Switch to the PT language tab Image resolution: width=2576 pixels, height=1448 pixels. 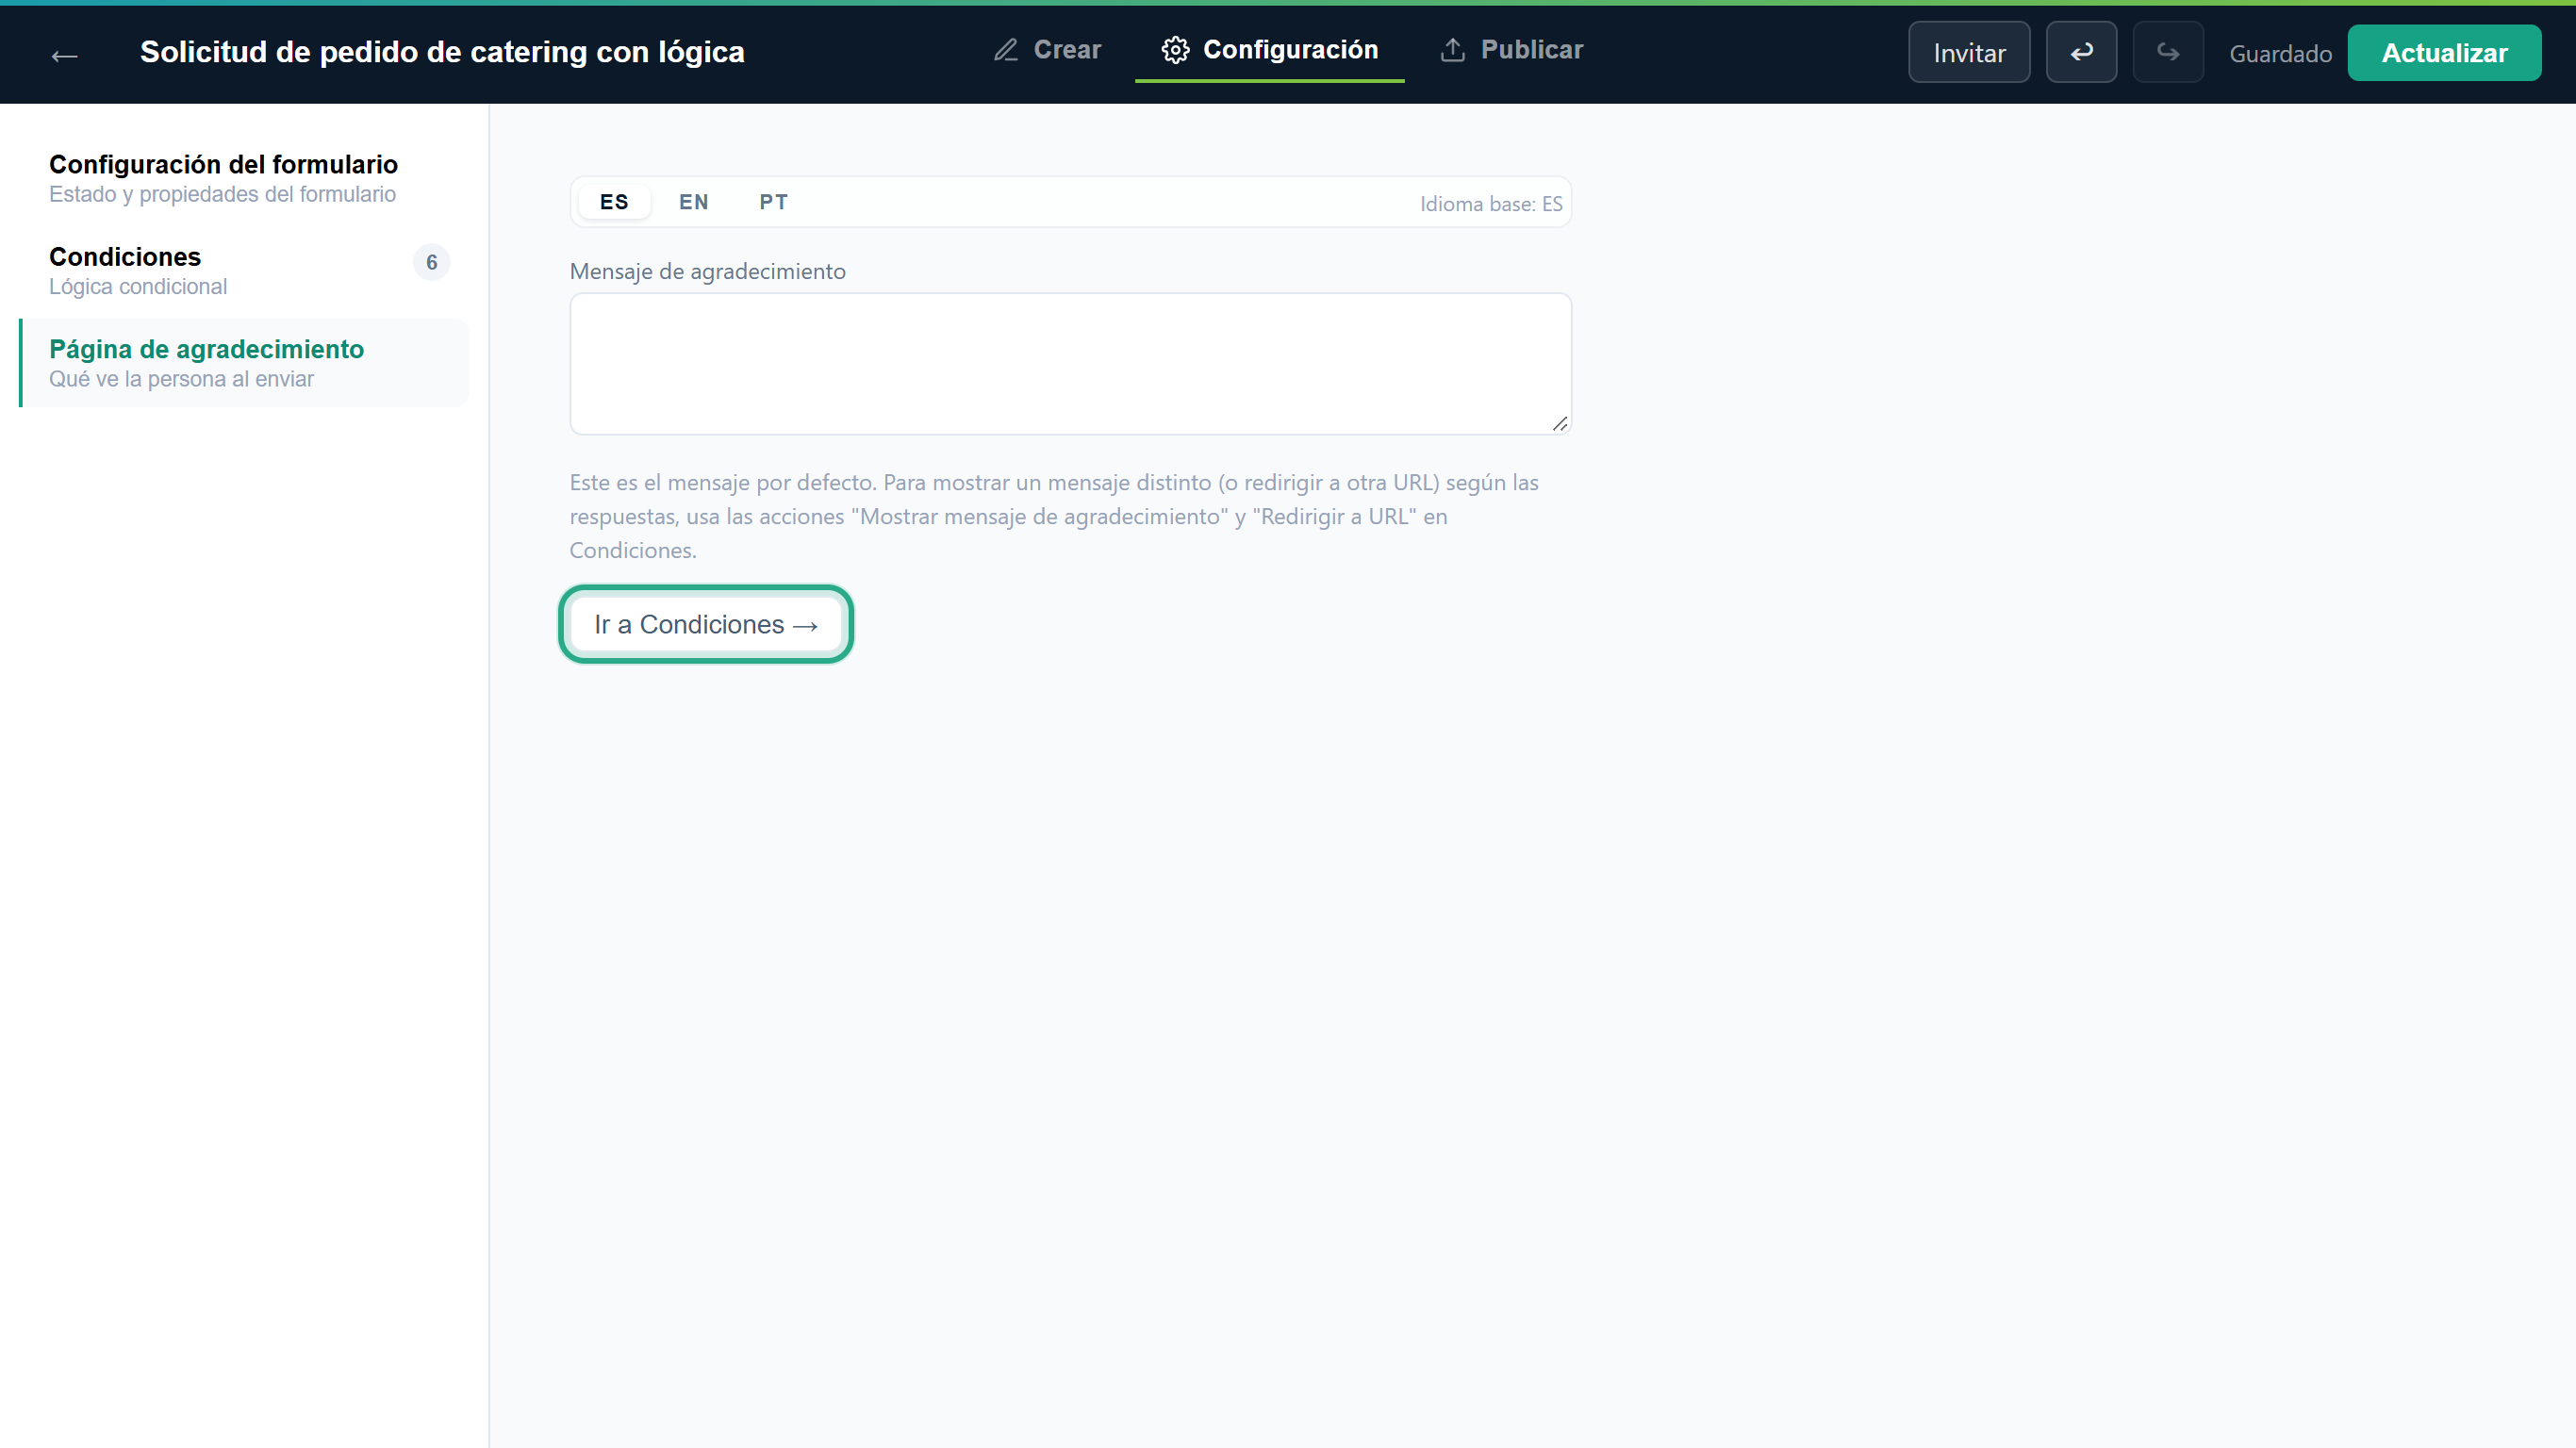(x=773, y=202)
